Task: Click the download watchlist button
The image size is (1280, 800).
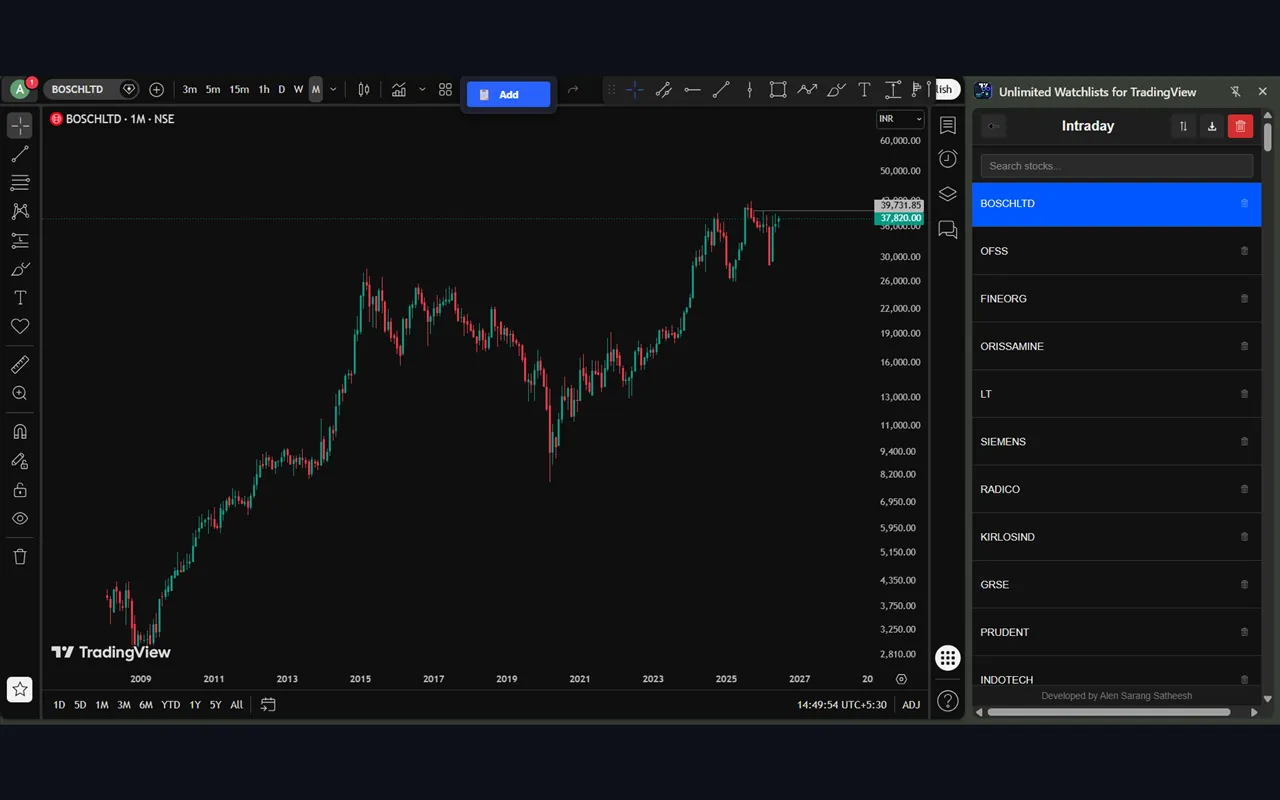Action: (x=1212, y=126)
